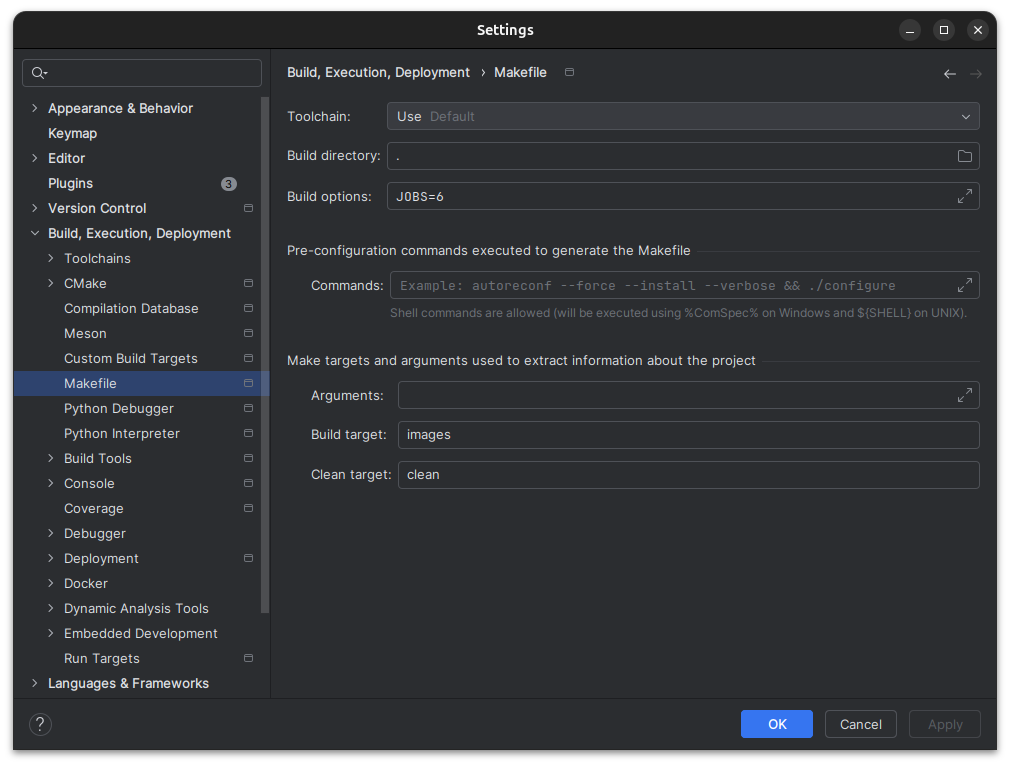Viewport: 1010px width, 766px height.
Task: Expand the Debugger node
Action: coord(51,533)
